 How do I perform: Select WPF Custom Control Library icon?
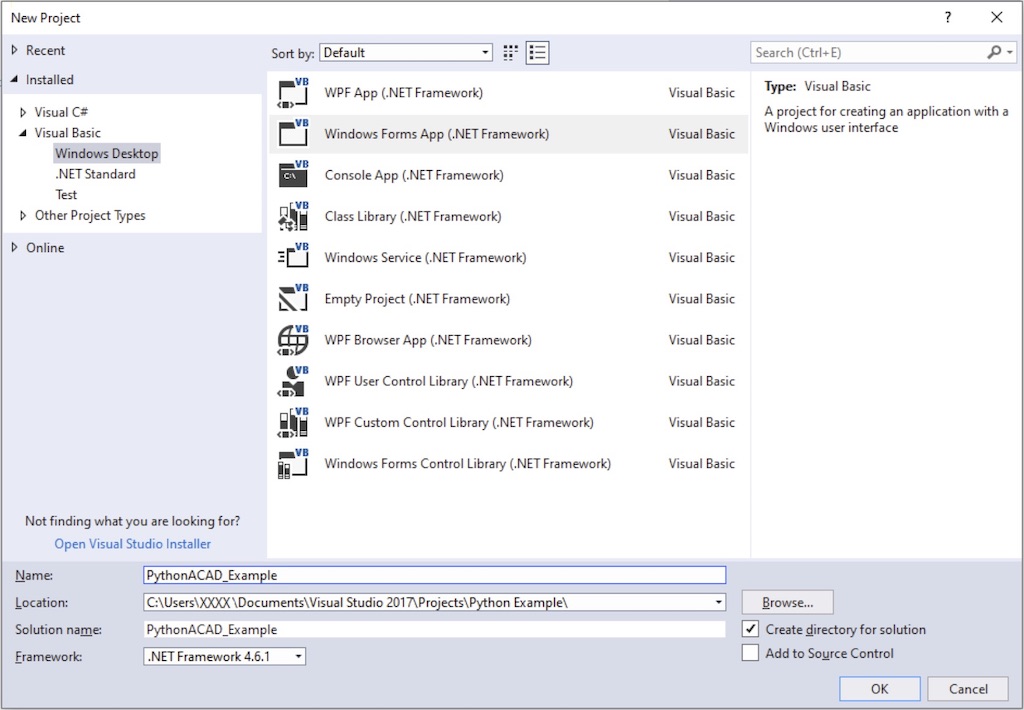(x=293, y=422)
